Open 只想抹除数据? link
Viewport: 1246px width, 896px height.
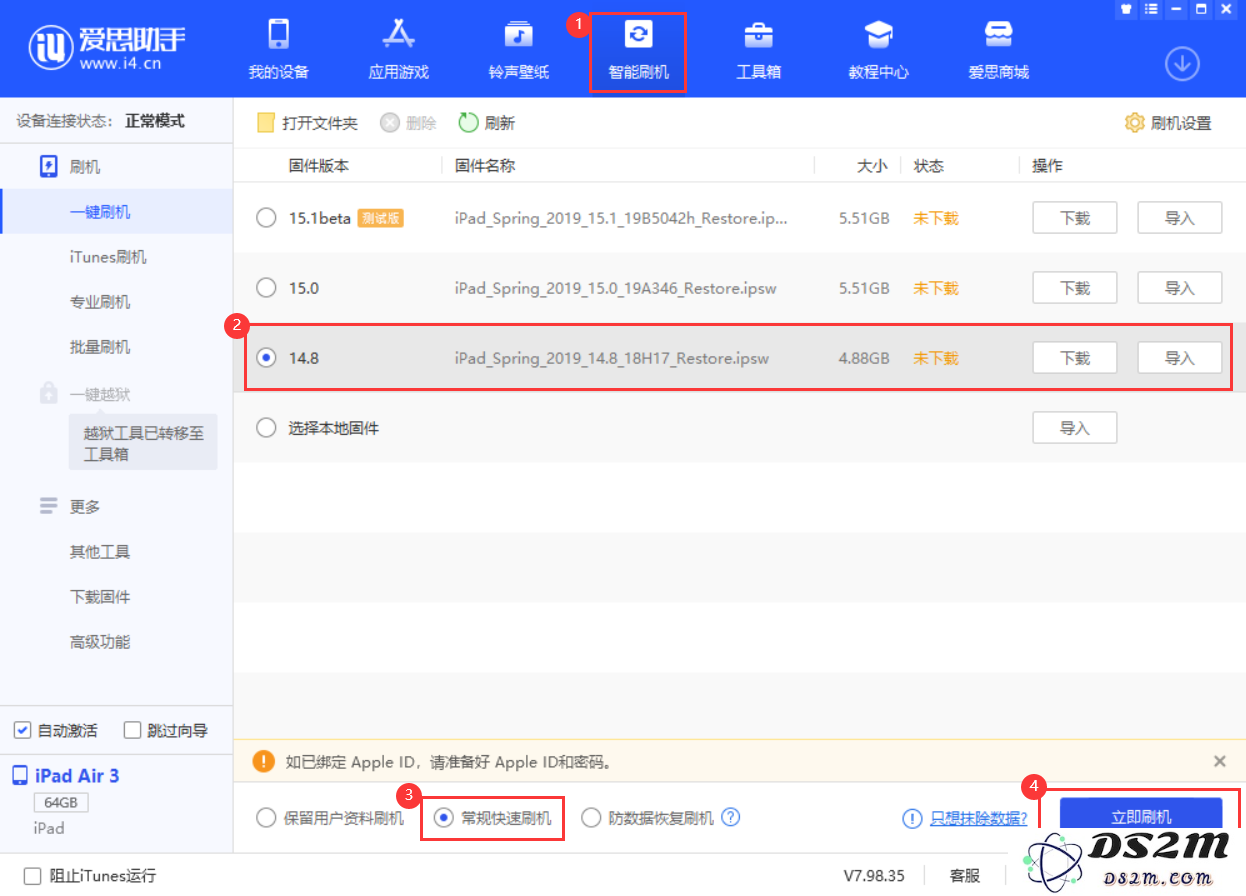[x=979, y=818]
